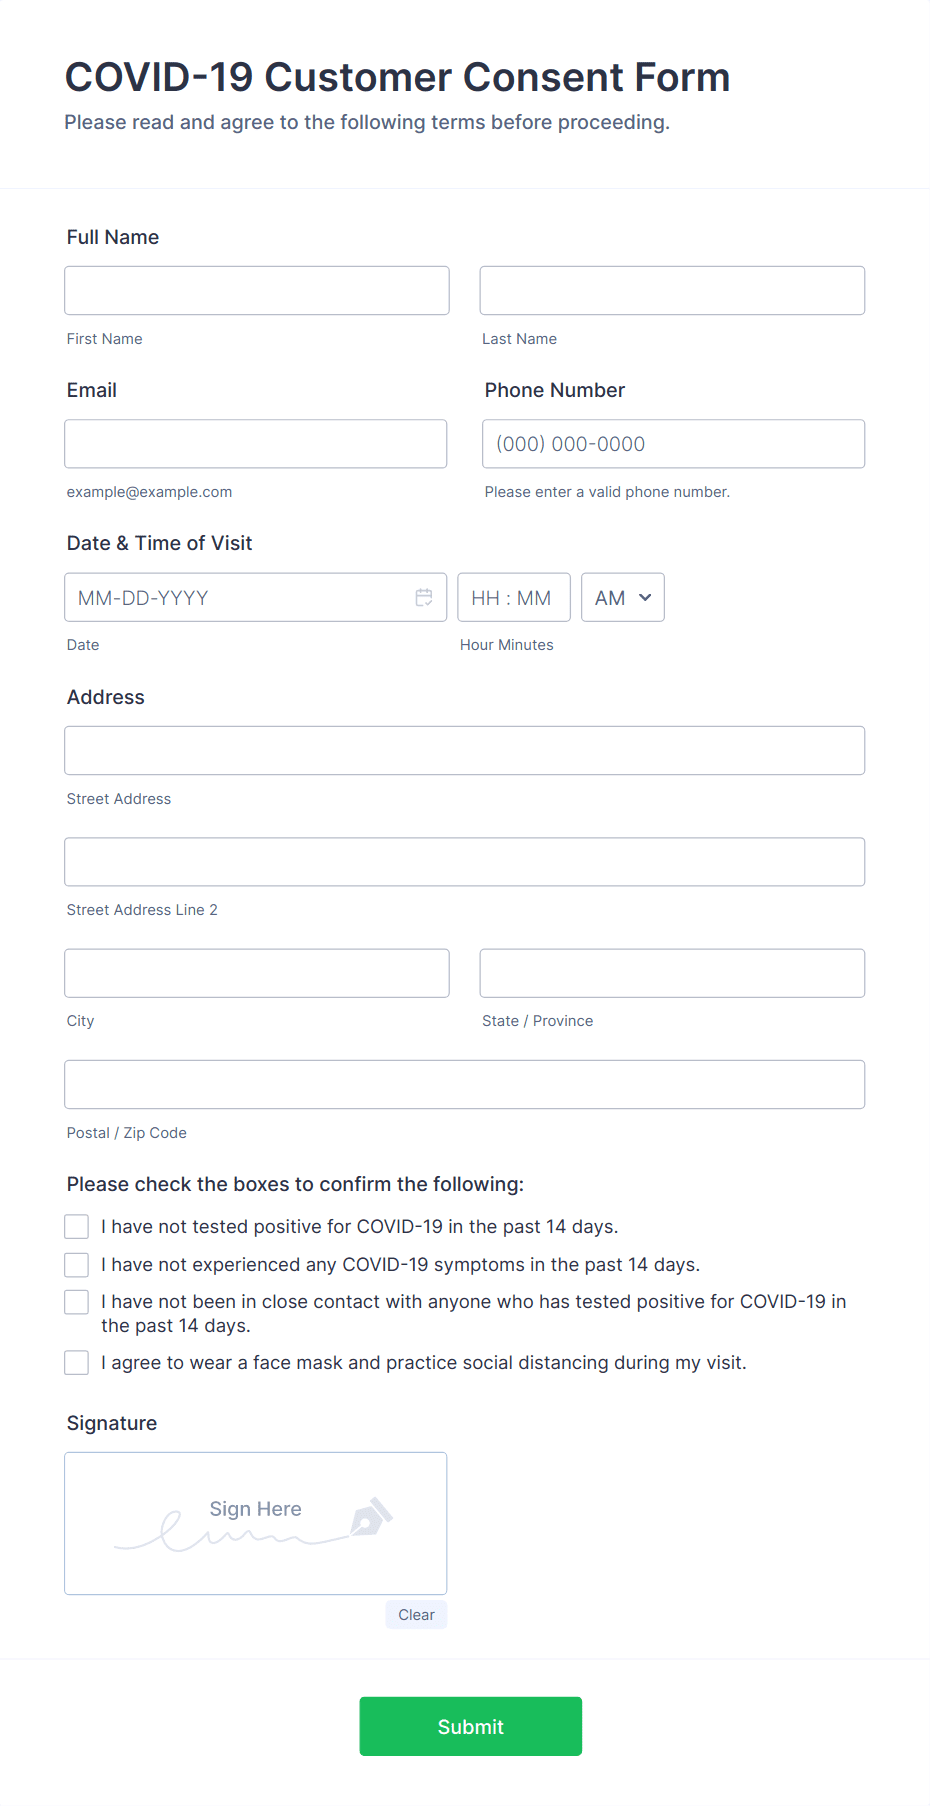The image size is (930, 1806).
Task: Click the Email input field
Action: (255, 443)
